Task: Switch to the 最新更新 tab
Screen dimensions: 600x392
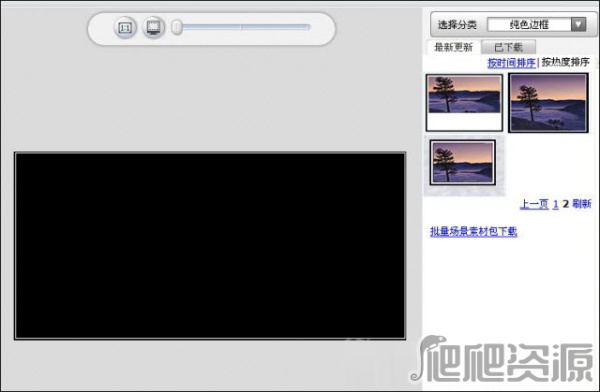Action: coord(453,47)
